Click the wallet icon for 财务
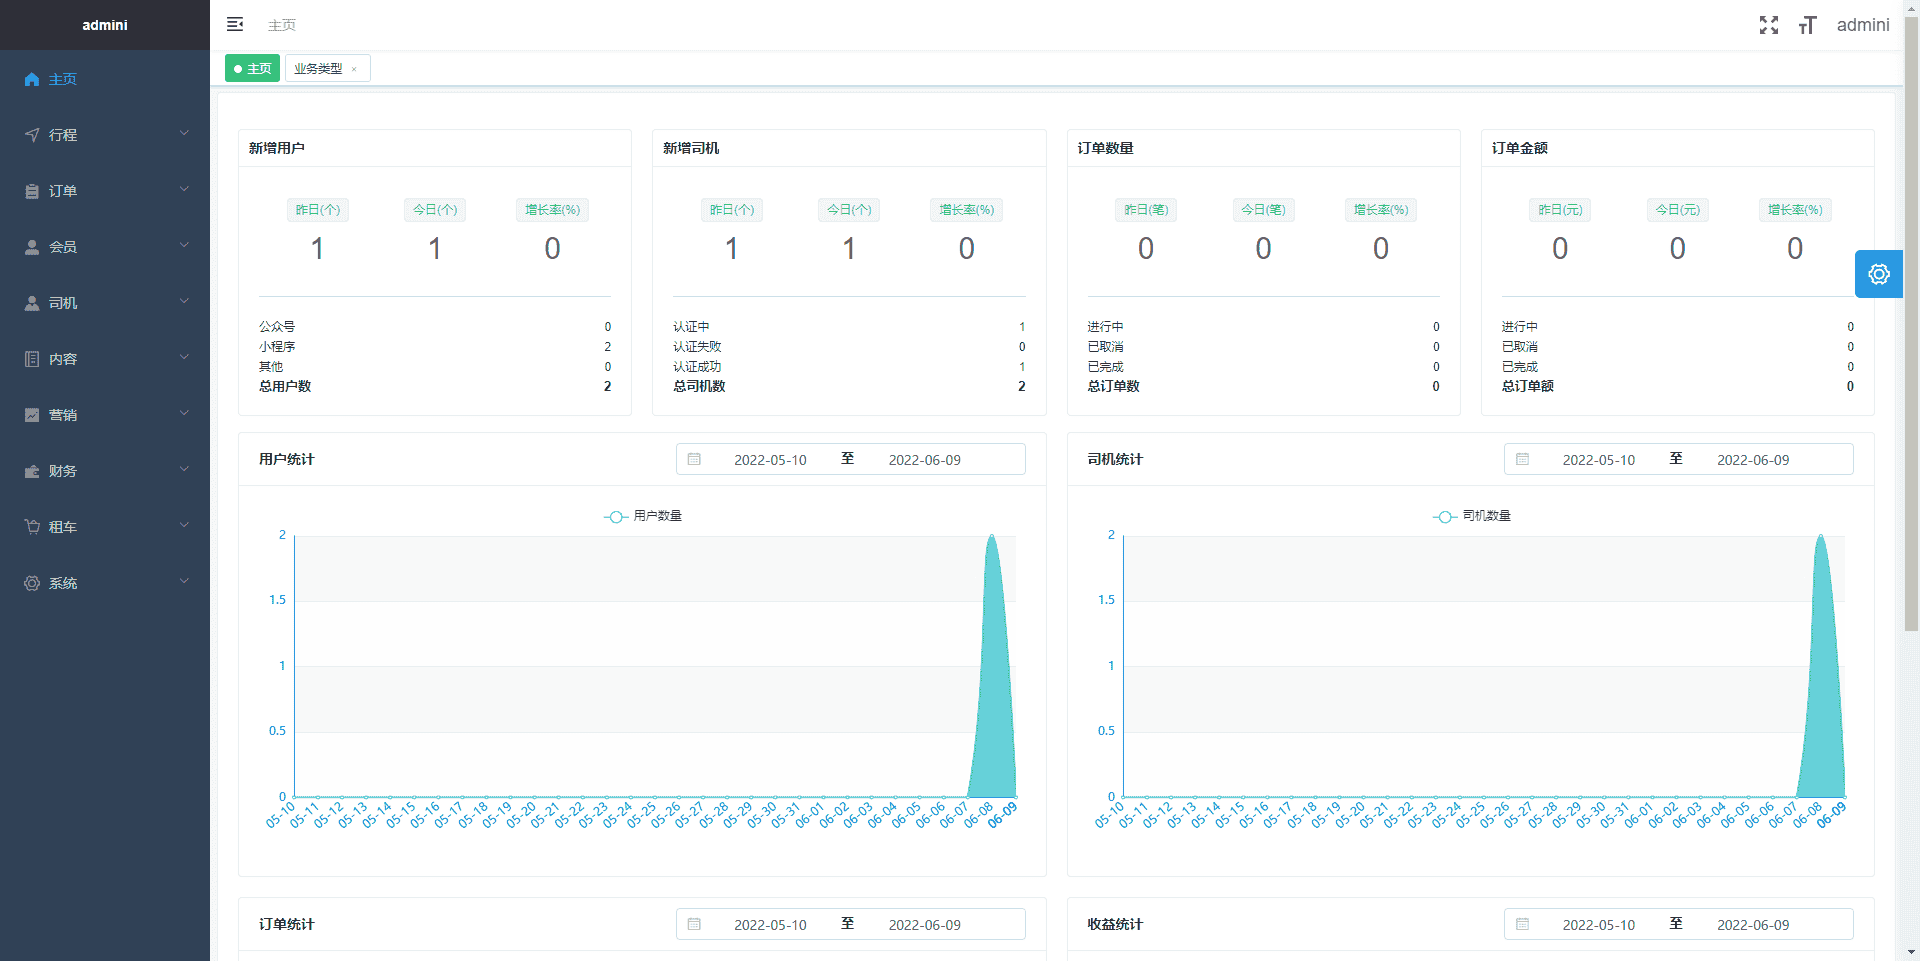 tap(32, 471)
